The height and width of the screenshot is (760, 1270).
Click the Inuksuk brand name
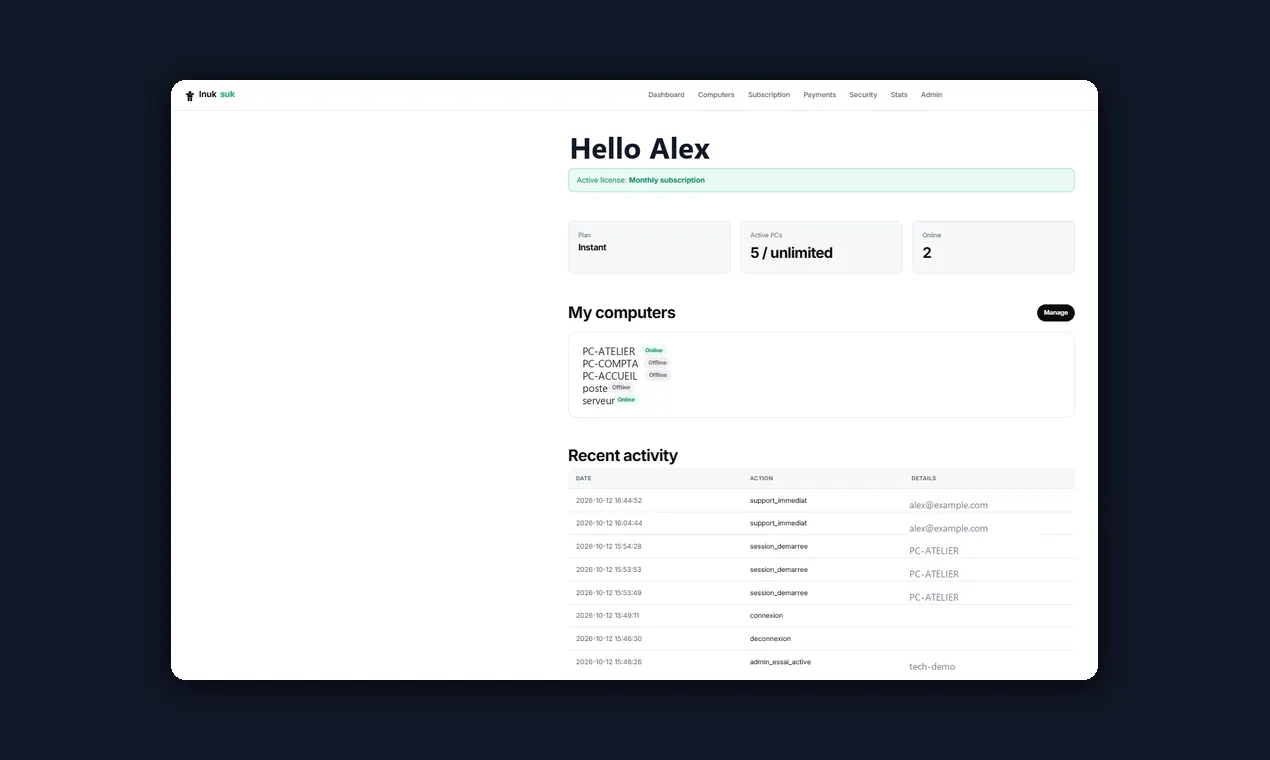point(217,94)
